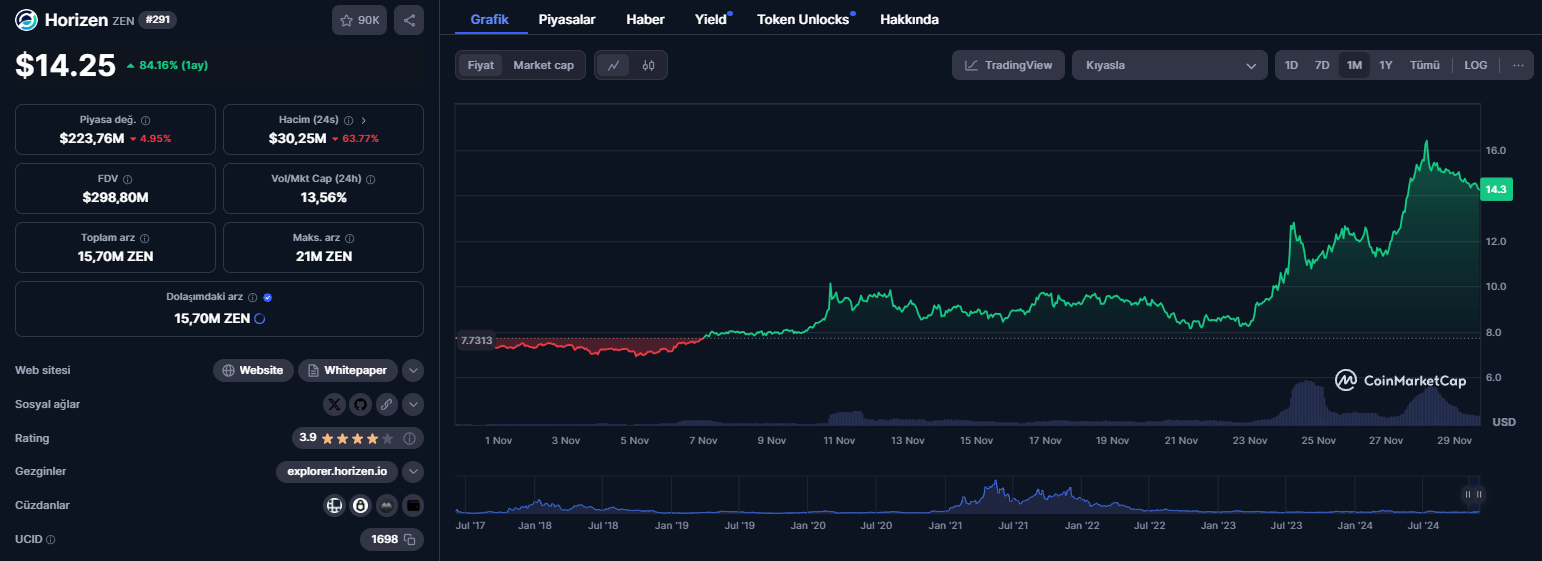This screenshot has width=1542, height=561.
Task: Switch to the Piyasalar tab
Action: (x=567, y=19)
